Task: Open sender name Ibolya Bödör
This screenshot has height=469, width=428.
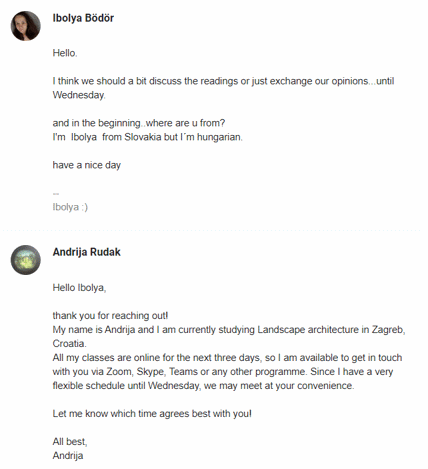Action: [83, 18]
